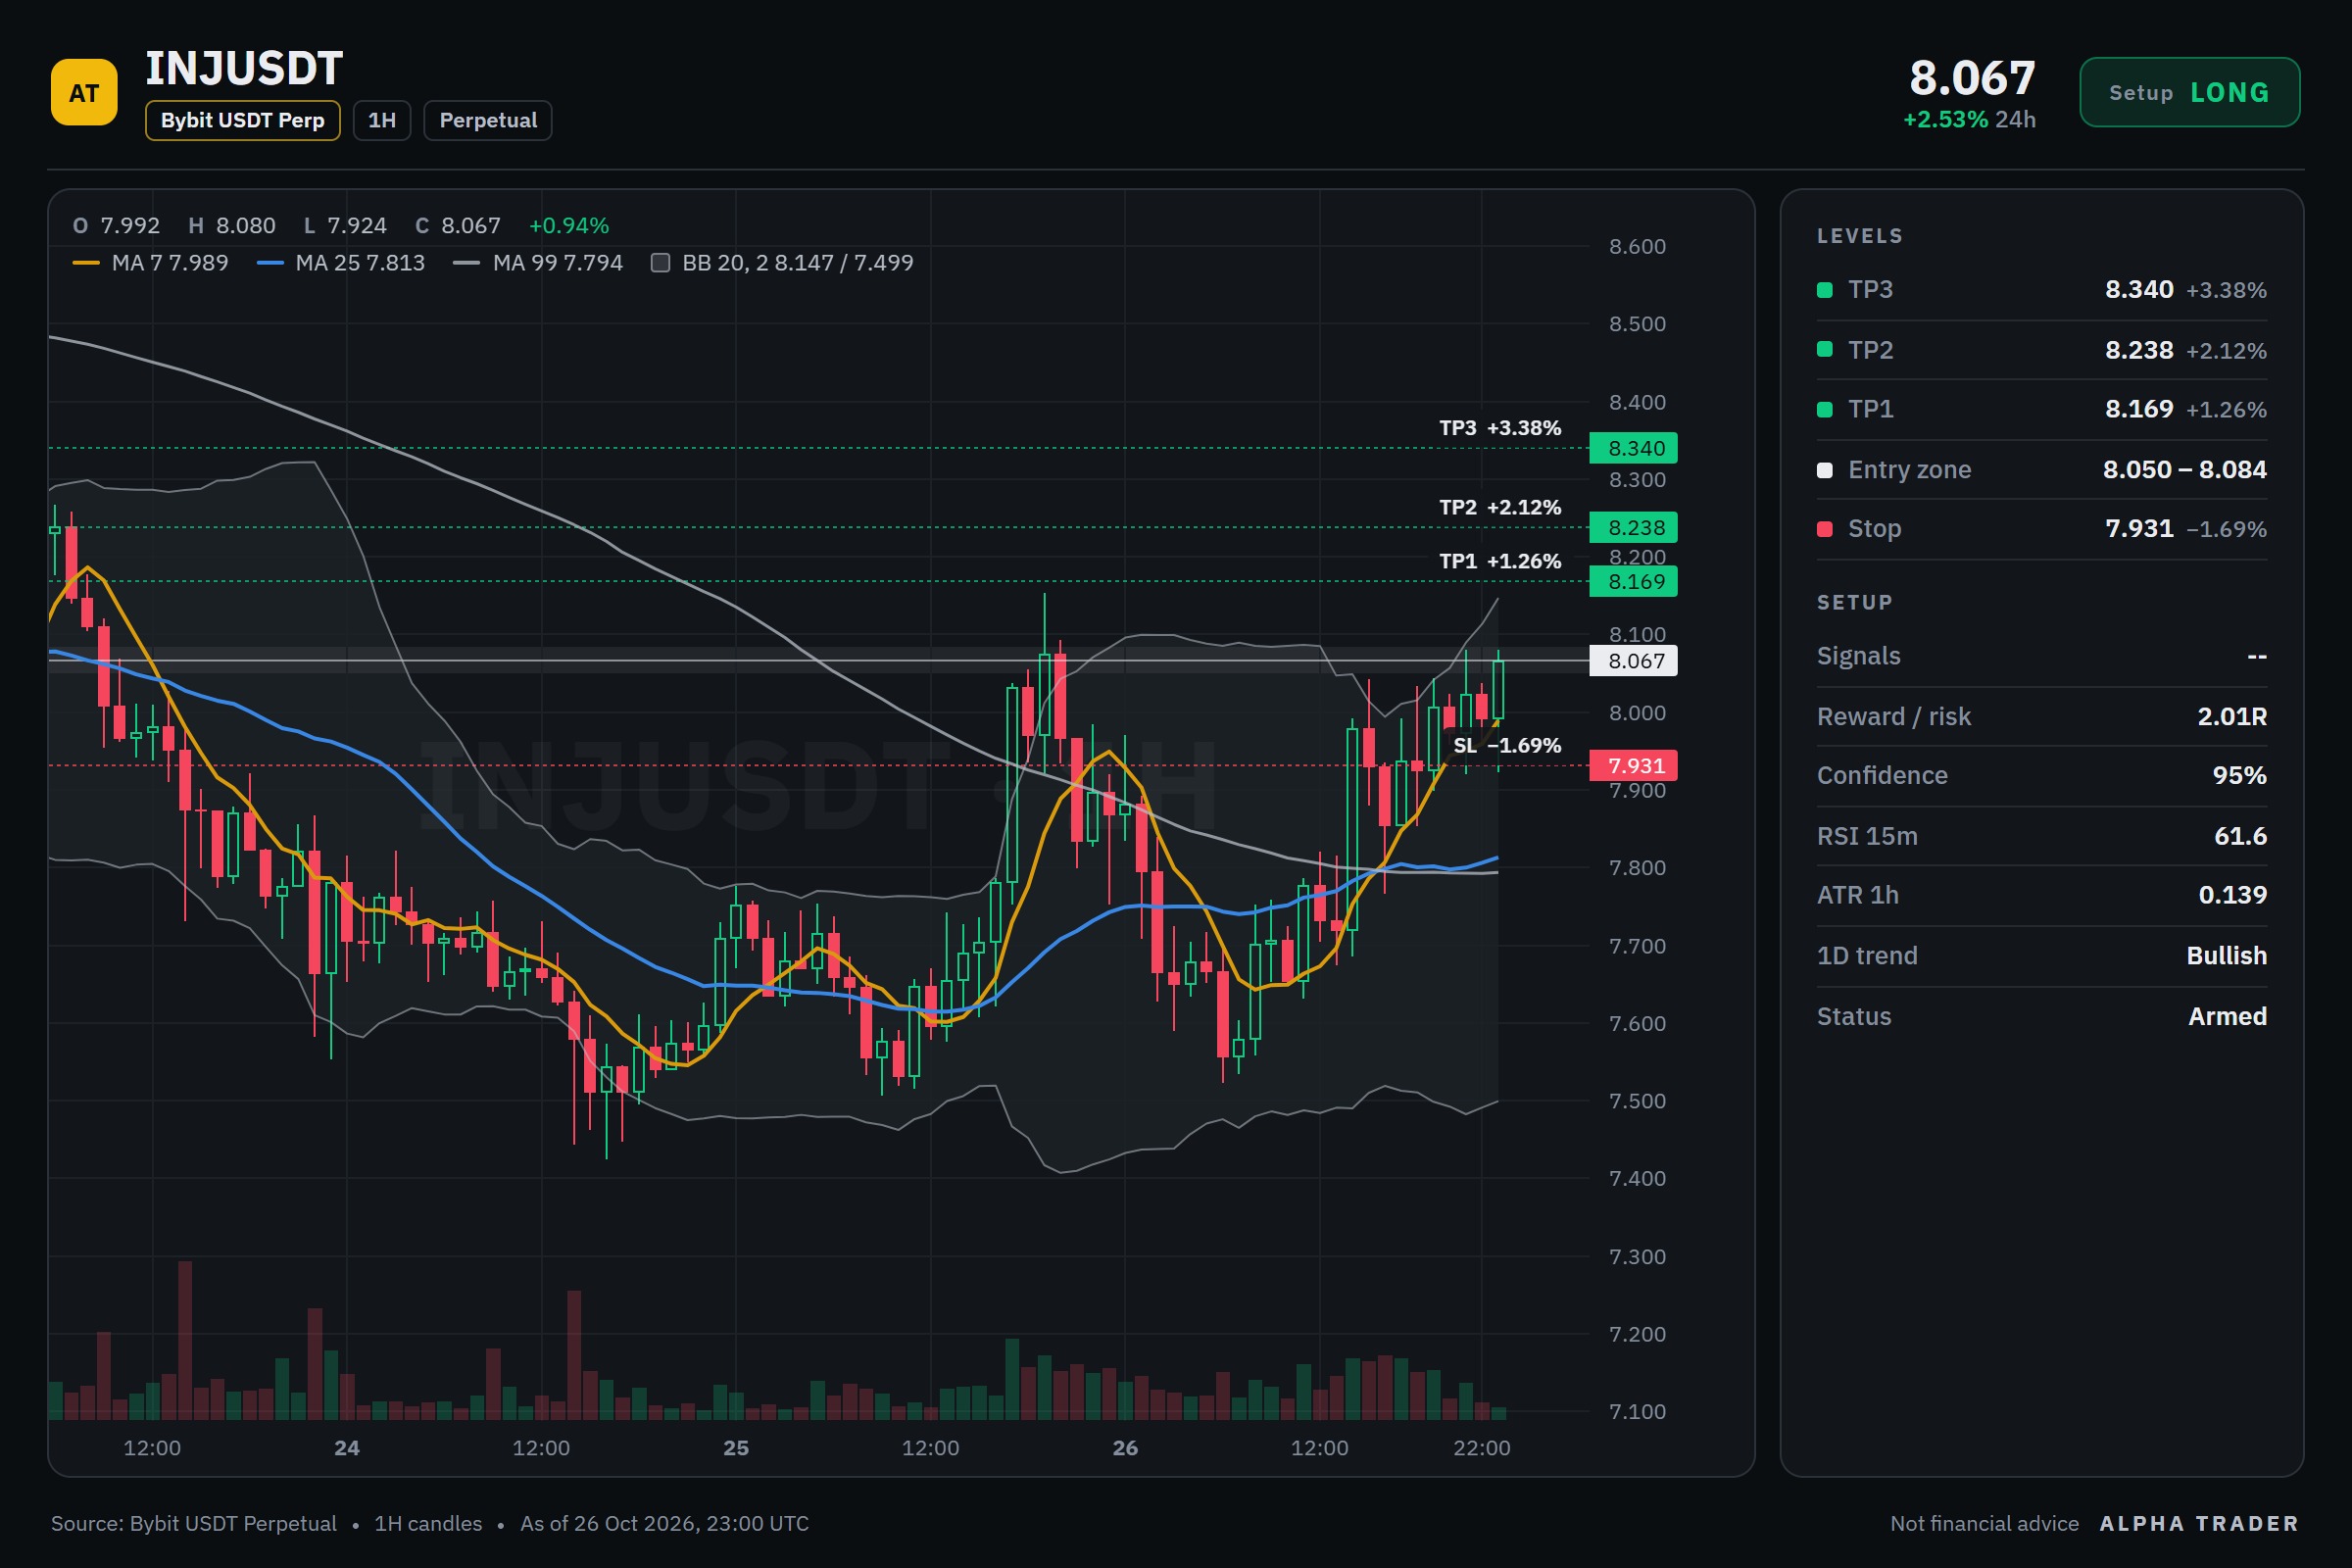Viewport: 2352px width, 1568px height.
Task: Click the MA 25 blue legend swatch
Action: pyautogui.click(x=270, y=263)
